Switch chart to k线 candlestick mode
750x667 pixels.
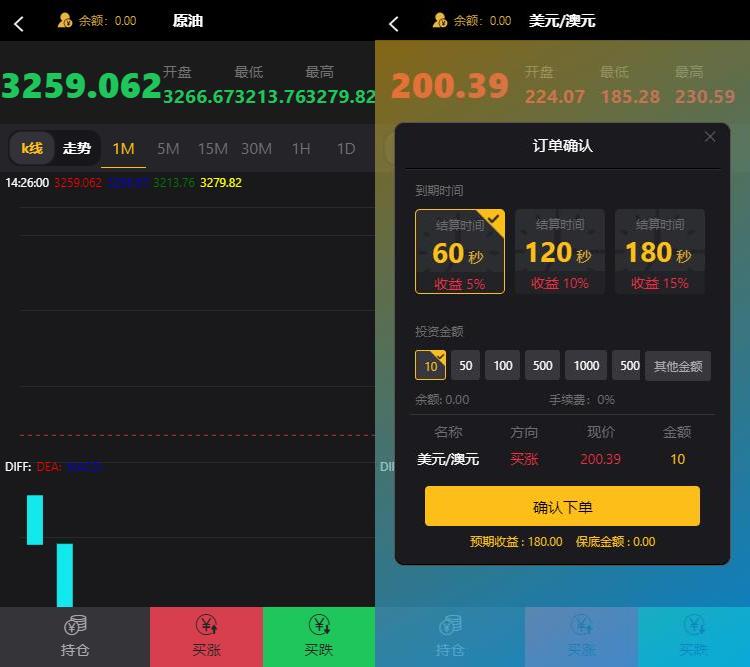coord(32,148)
